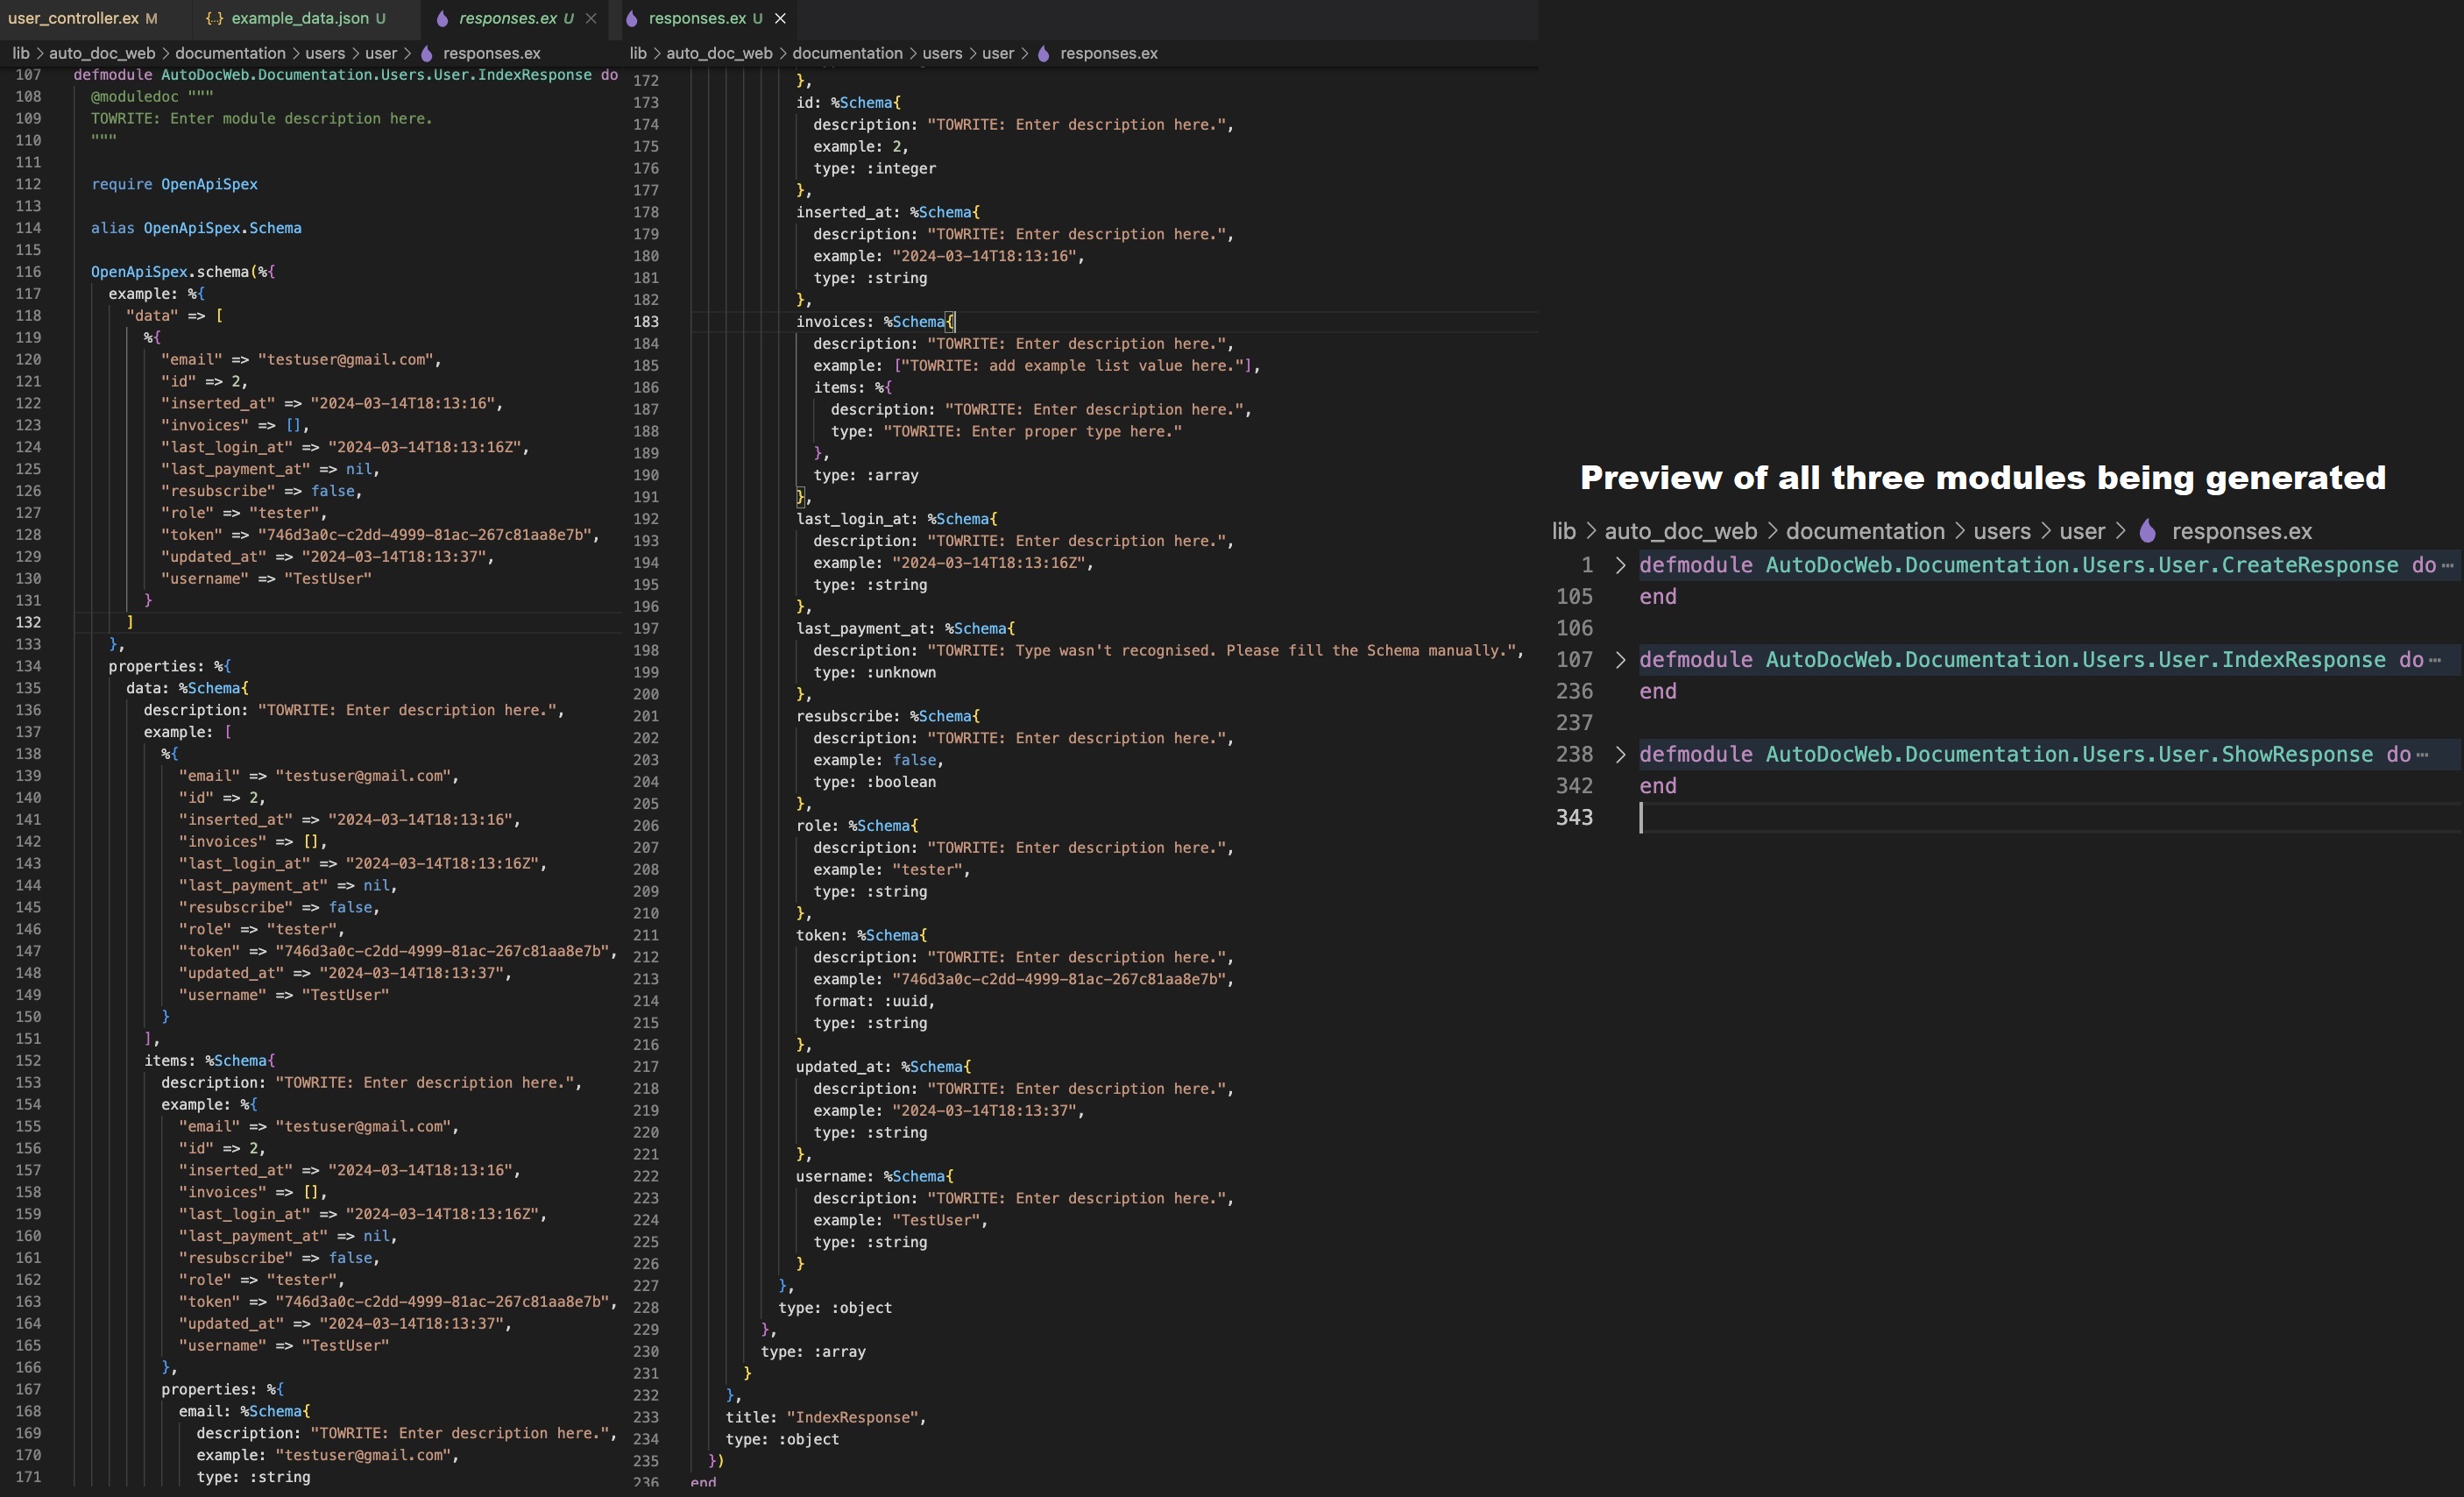The height and width of the screenshot is (1497, 2464).
Task: Select the left responses.ex tab
Action: point(510,18)
